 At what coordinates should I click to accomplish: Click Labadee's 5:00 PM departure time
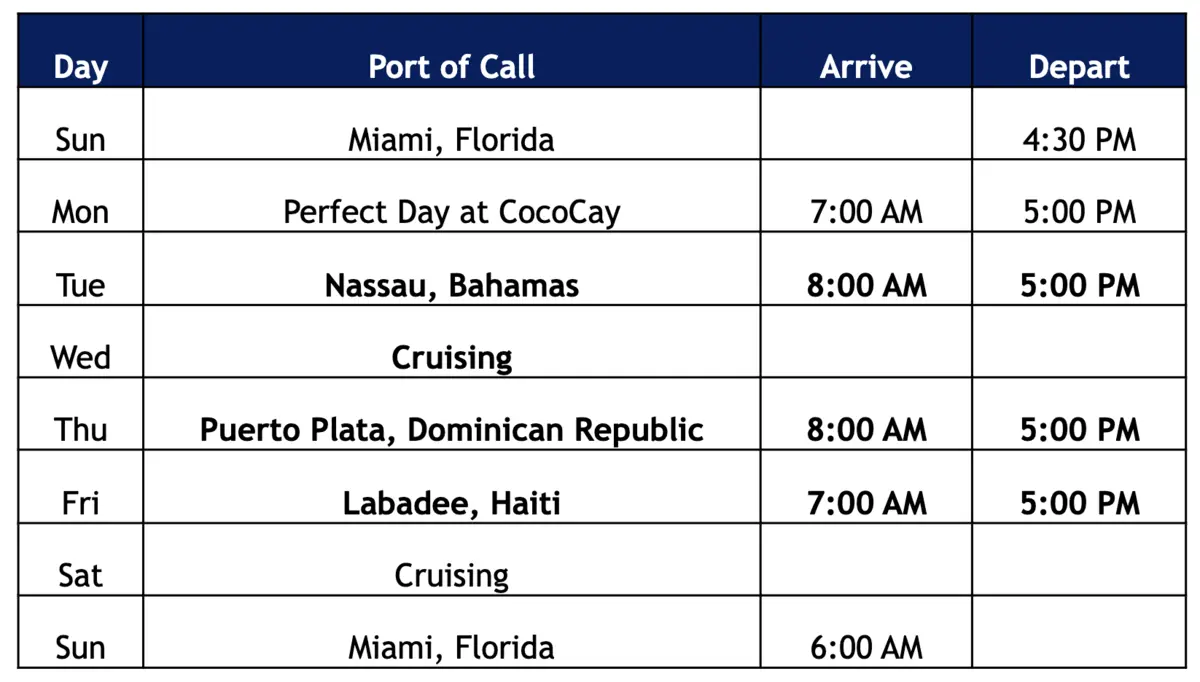(x=1079, y=502)
